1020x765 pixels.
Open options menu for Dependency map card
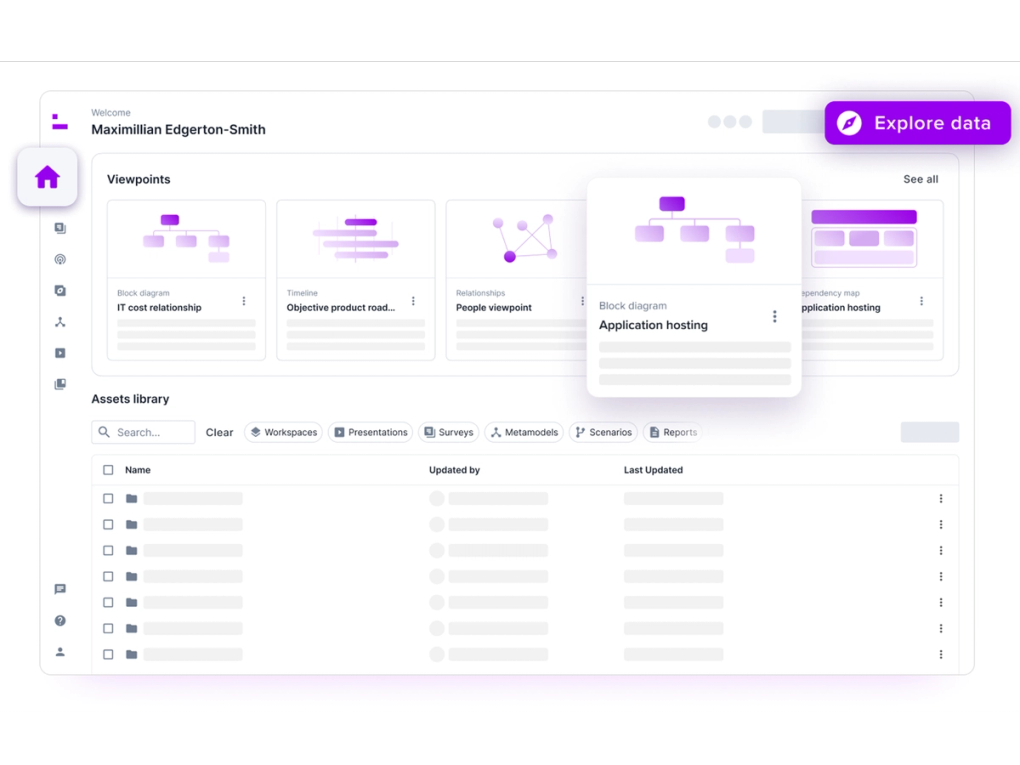[921, 301]
